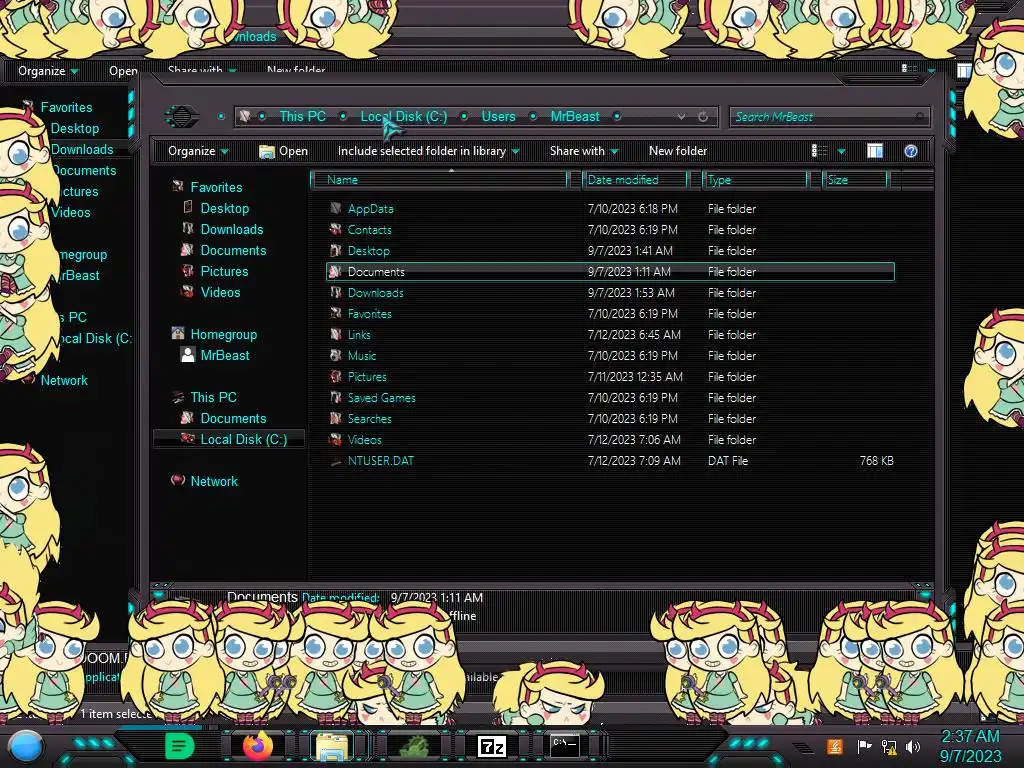
Task: Click the folder icon at address bar start
Action: point(245,116)
